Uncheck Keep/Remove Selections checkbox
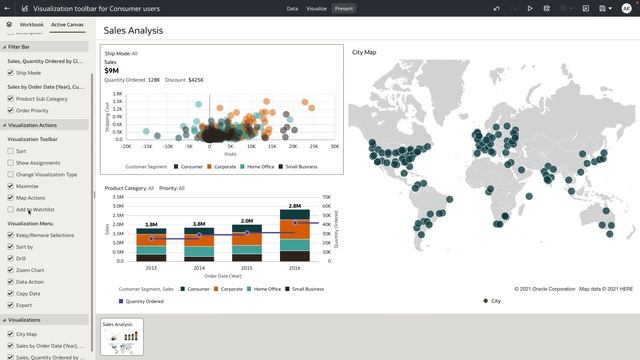The height and width of the screenshot is (360, 640). [x=11, y=235]
